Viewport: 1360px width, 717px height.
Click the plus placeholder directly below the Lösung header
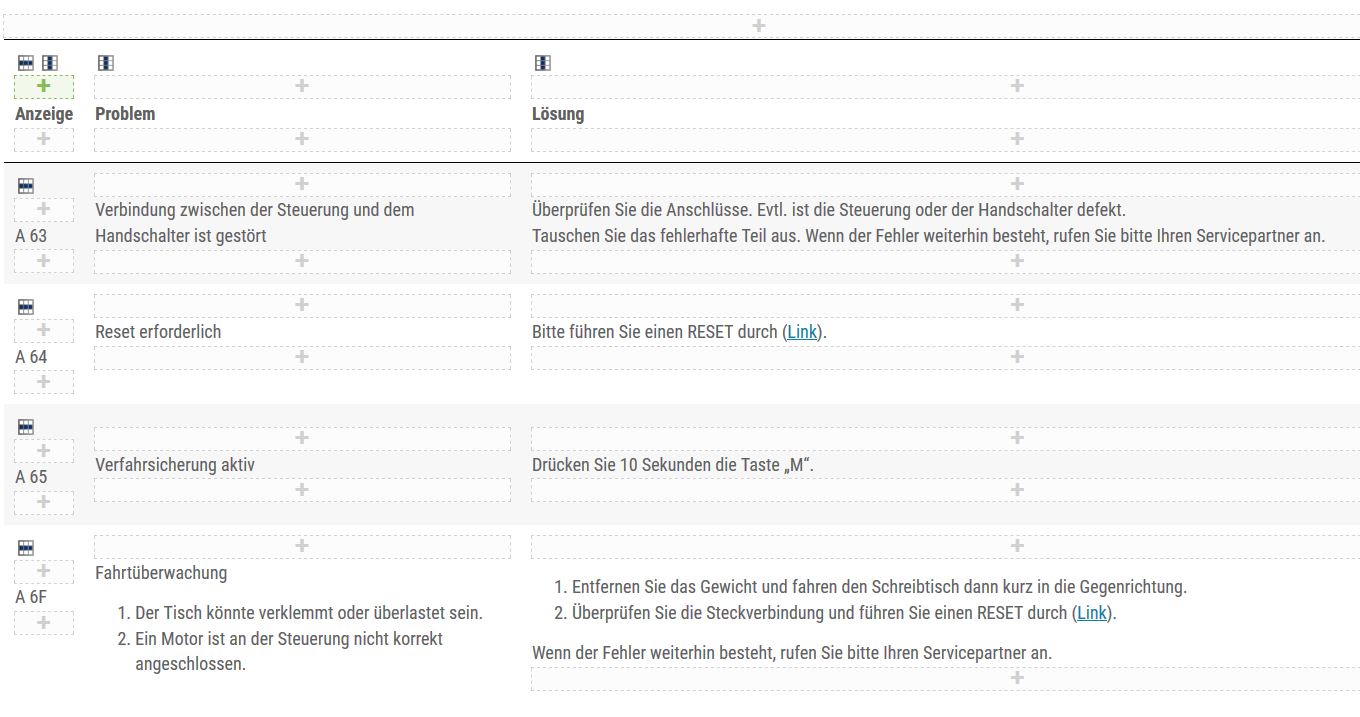(1017, 139)
